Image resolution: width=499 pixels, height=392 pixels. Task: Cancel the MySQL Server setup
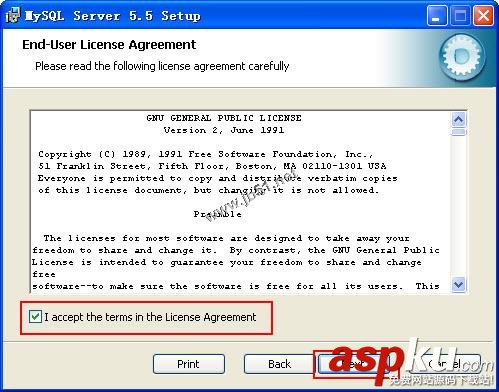pos(445,364)
